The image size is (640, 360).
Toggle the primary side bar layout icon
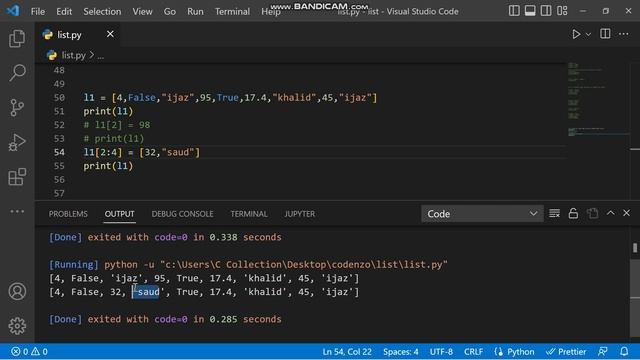[514, 11]
